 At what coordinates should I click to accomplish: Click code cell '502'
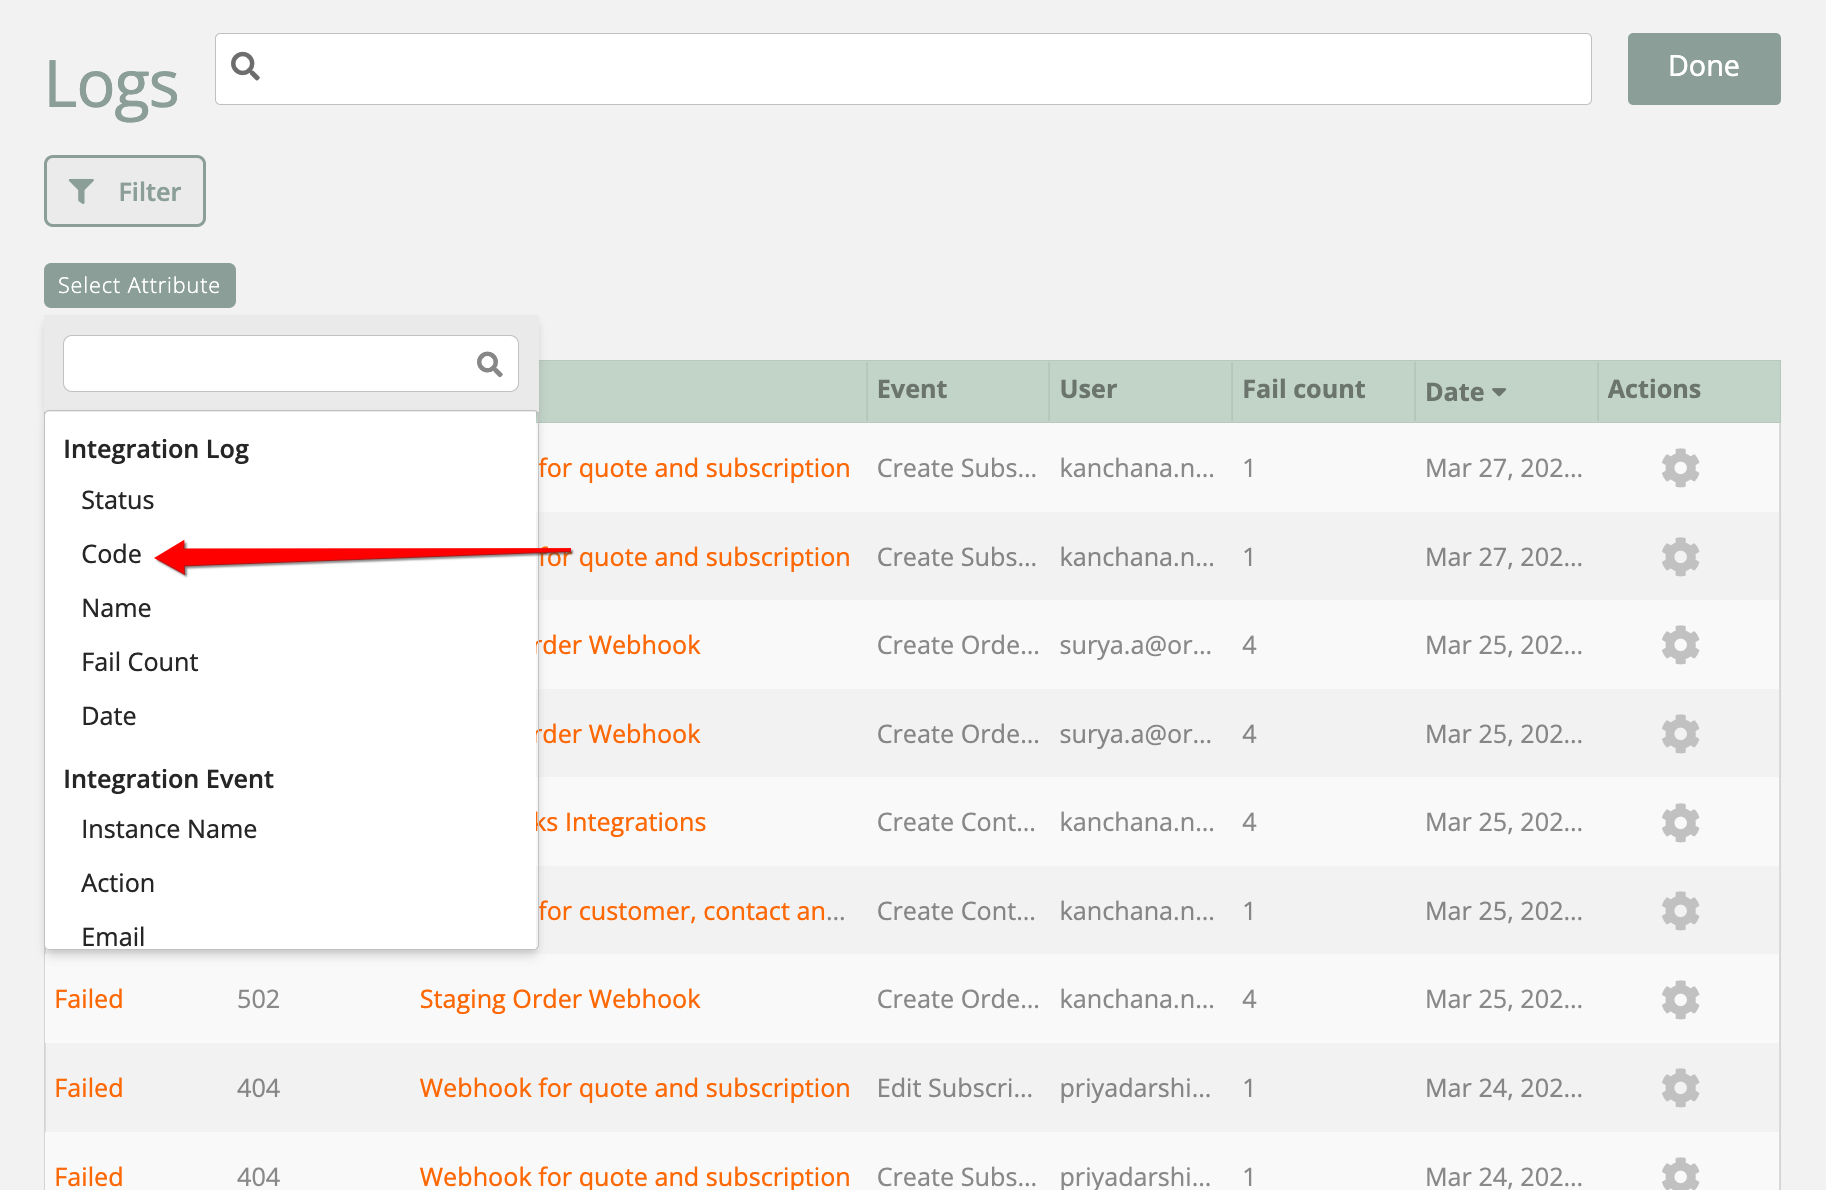pyautogui.click(x=258, y=999)
